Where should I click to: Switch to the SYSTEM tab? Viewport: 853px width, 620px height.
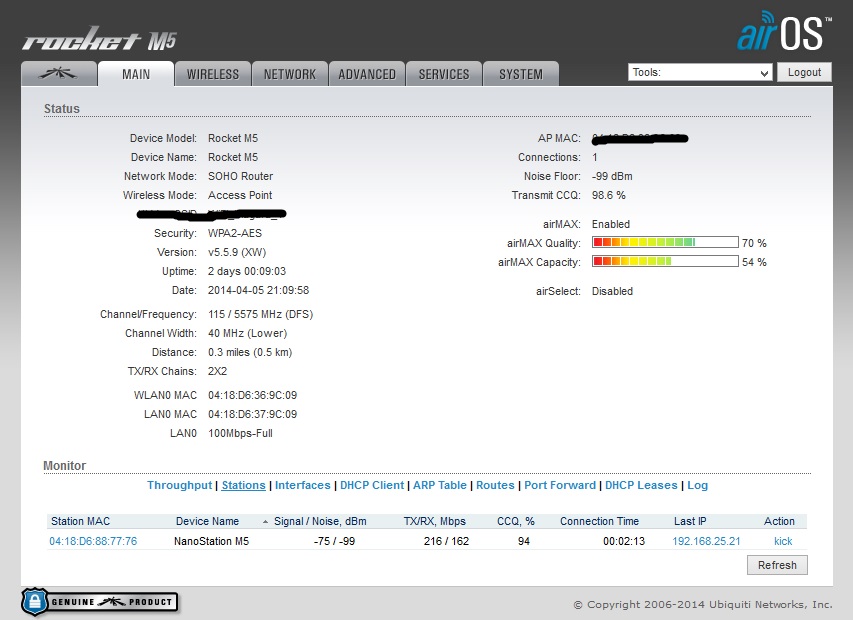(x=521, y=74)
